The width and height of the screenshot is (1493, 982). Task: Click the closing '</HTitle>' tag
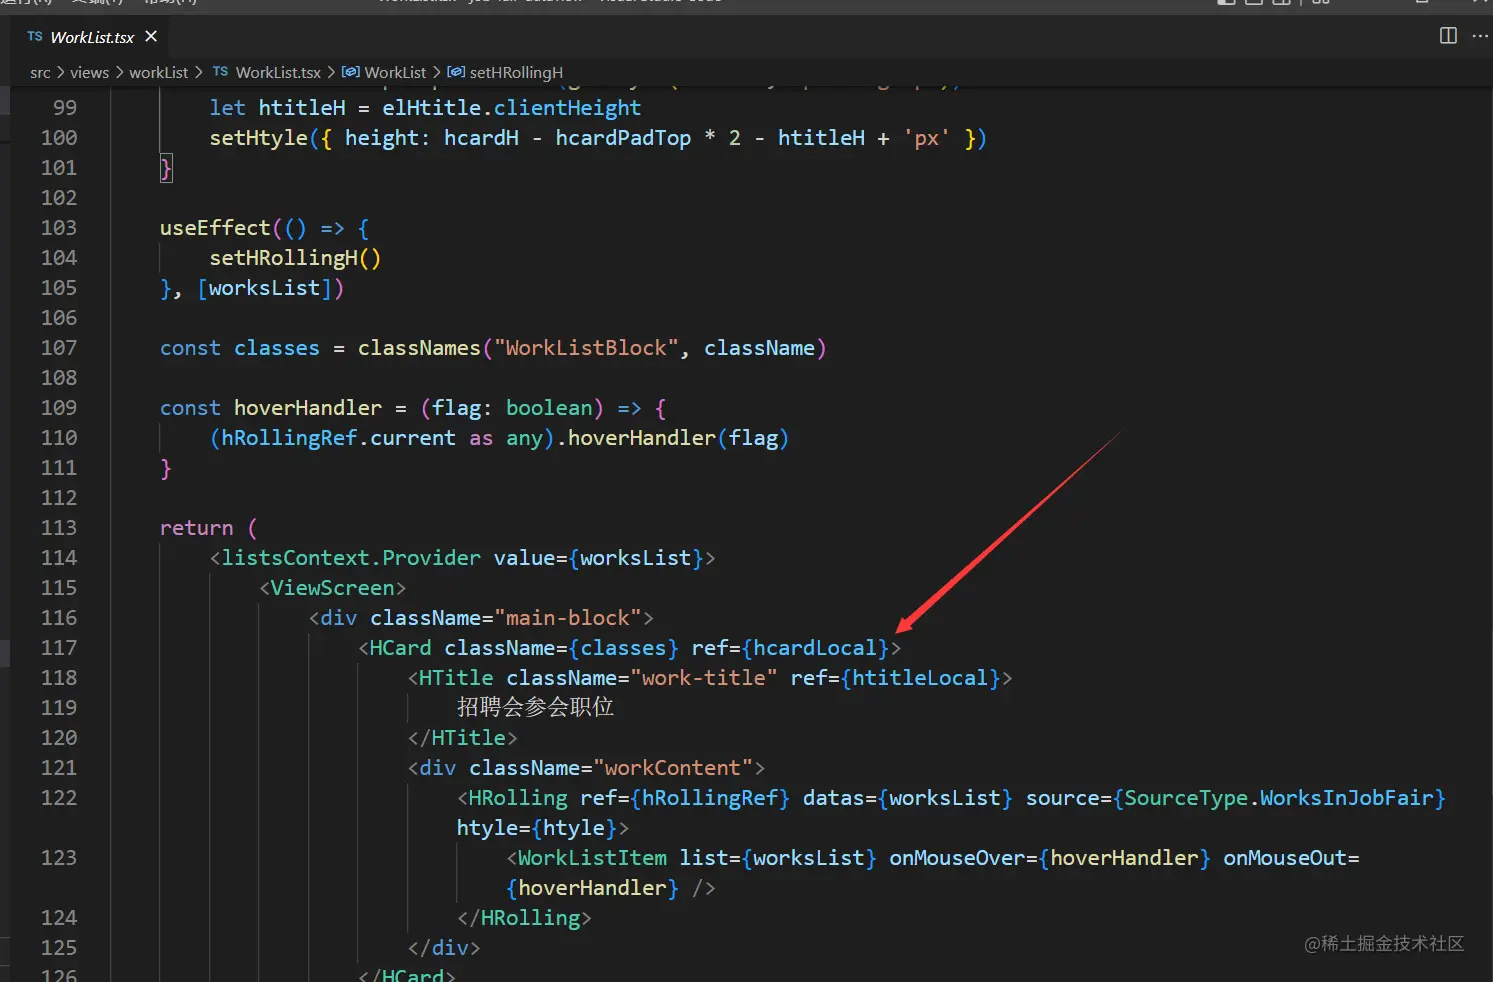click(x=462, y=738)
